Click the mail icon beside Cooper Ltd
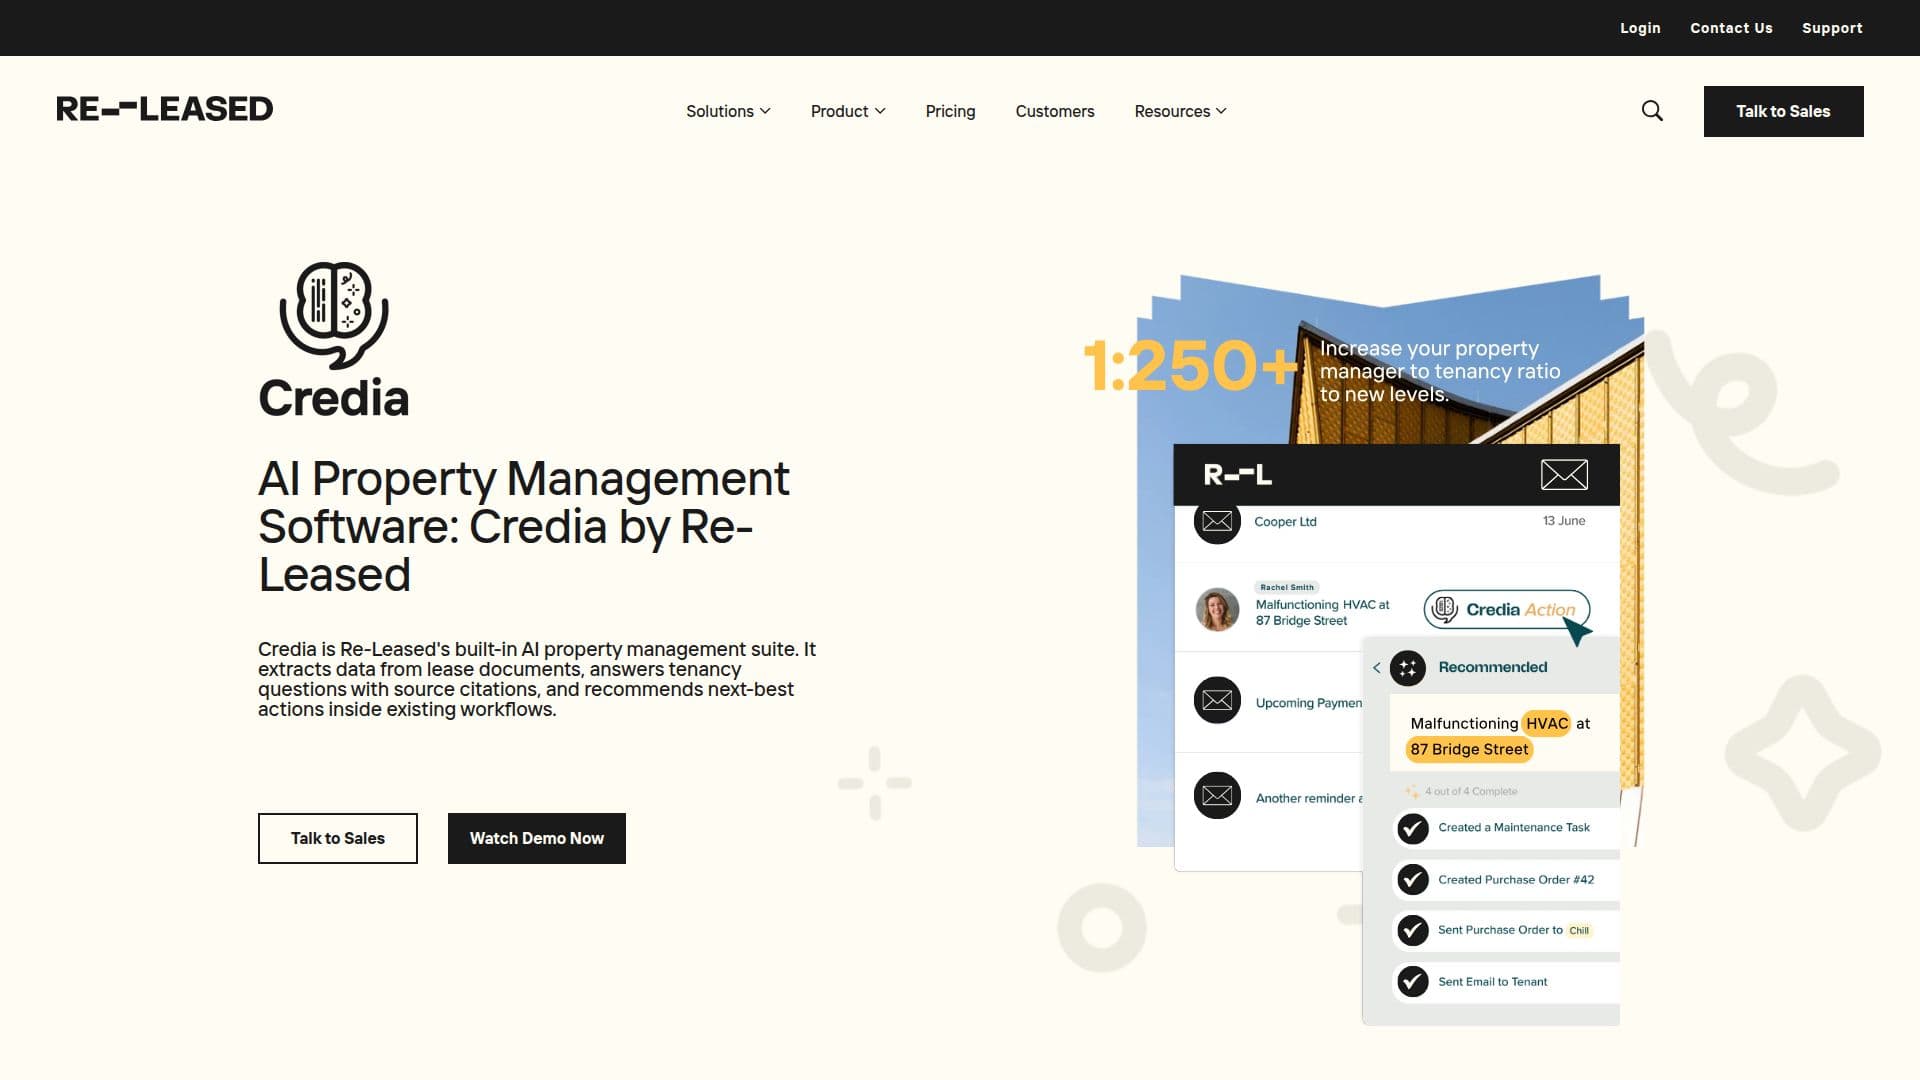 click(x=1217, y=521)
